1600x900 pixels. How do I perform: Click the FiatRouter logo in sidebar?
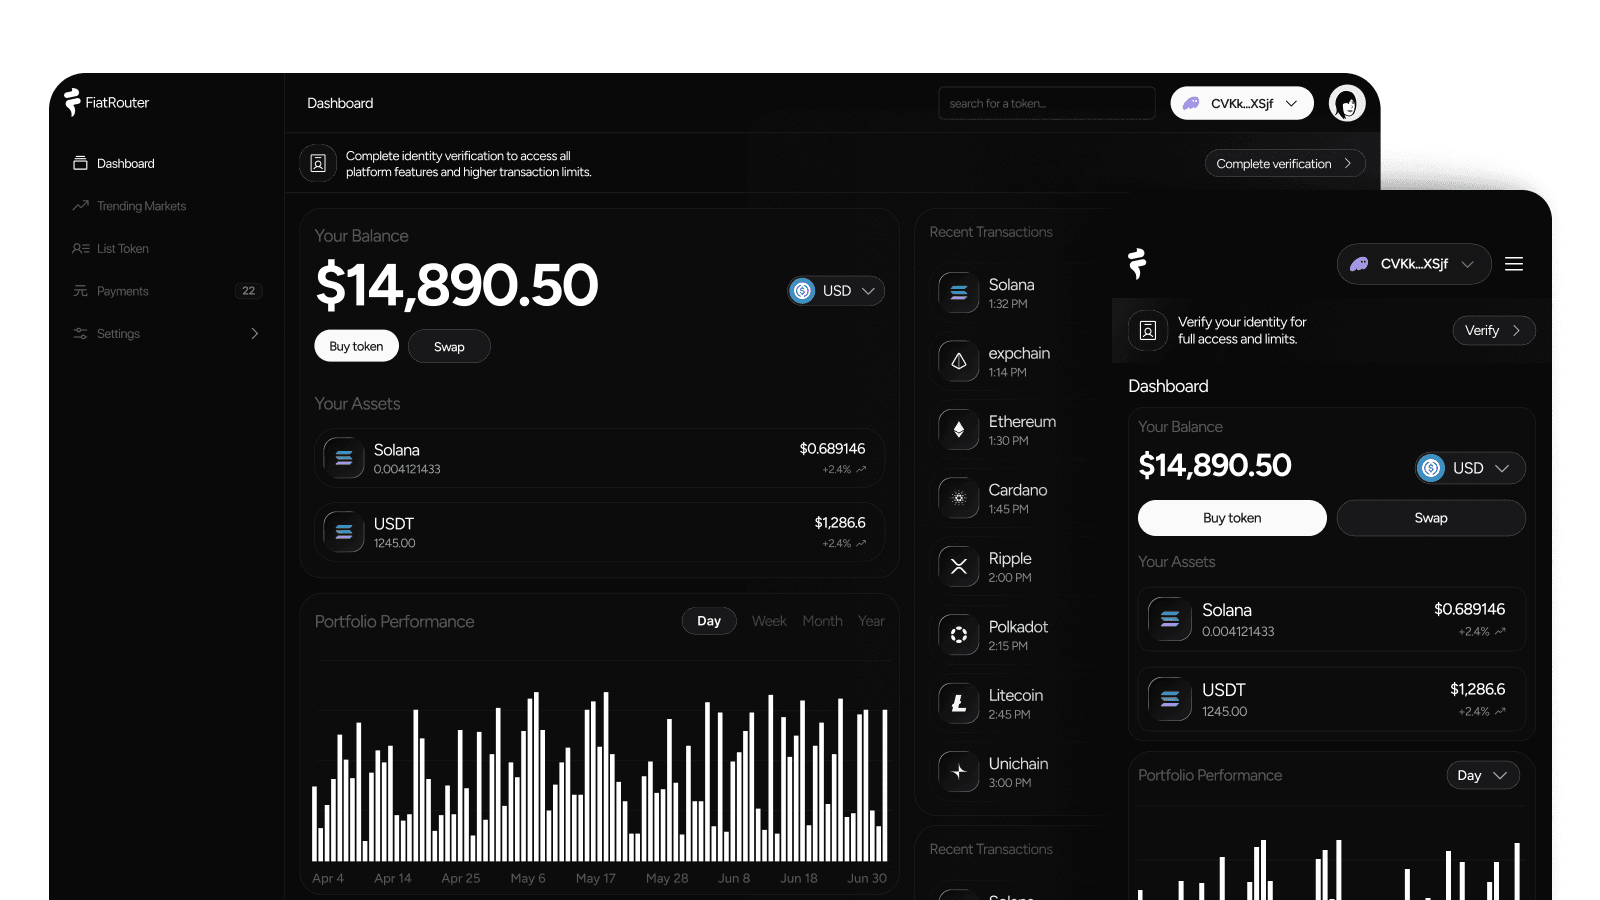[x=107, y=102]
